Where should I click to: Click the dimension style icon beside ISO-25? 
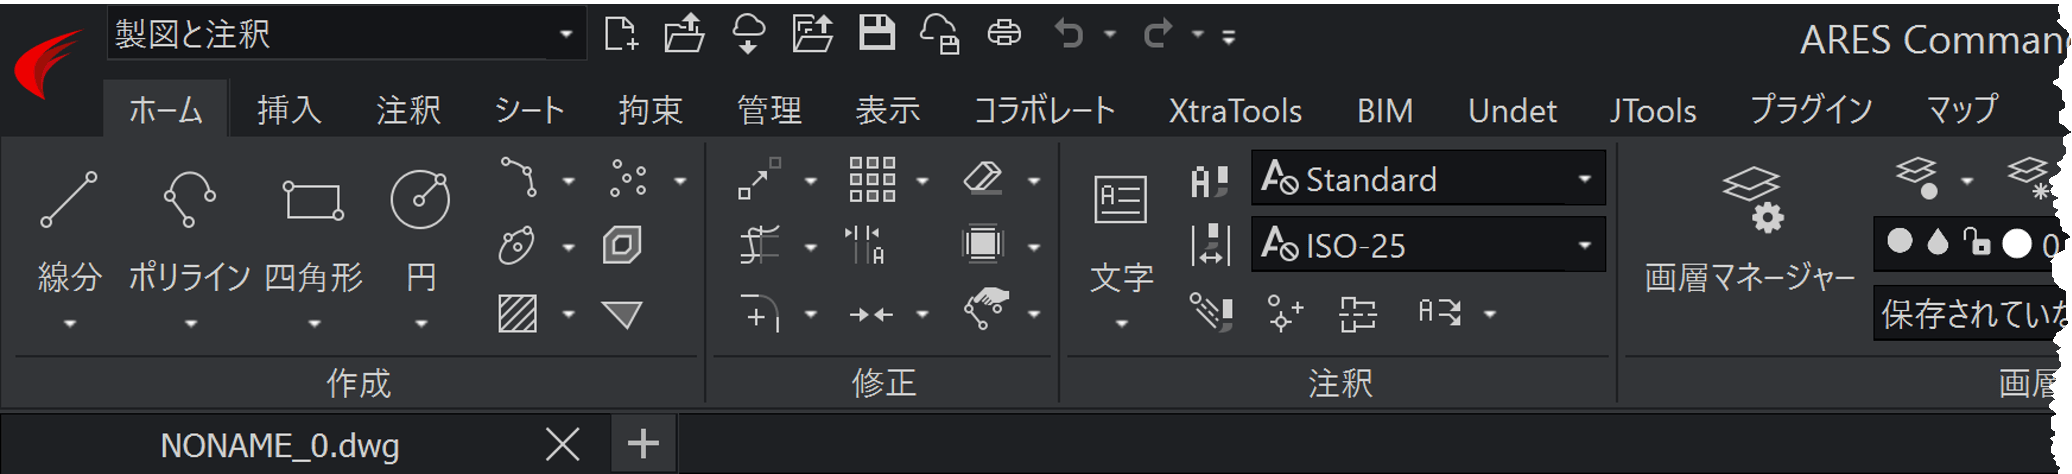click(1210, 245)
